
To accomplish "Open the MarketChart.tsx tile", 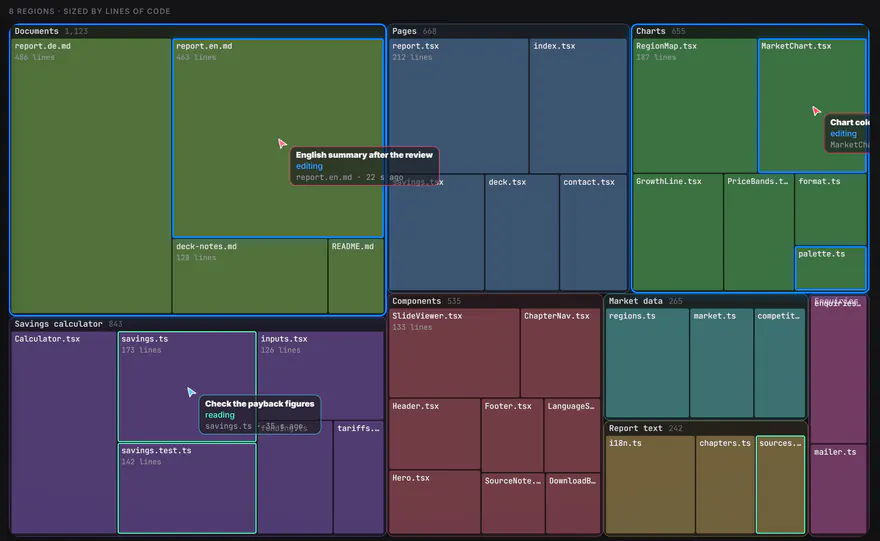I will pos(812,106).
